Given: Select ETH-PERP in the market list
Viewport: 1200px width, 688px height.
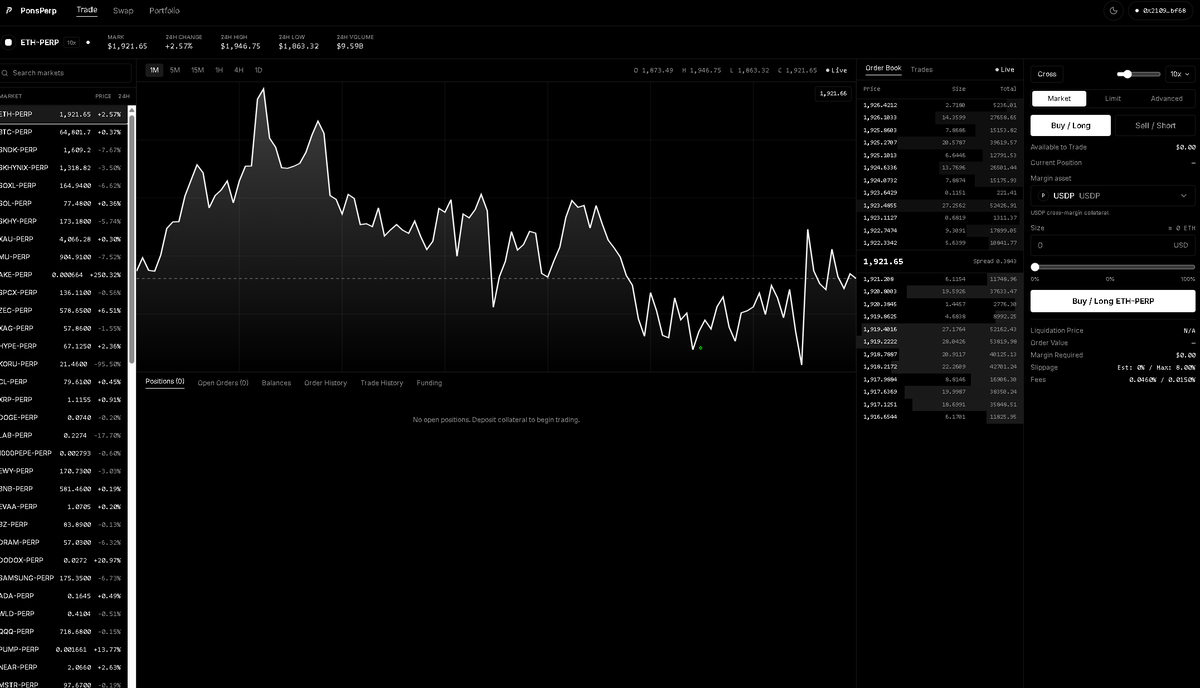Looking at the screenshot, I should coord(64,114).
